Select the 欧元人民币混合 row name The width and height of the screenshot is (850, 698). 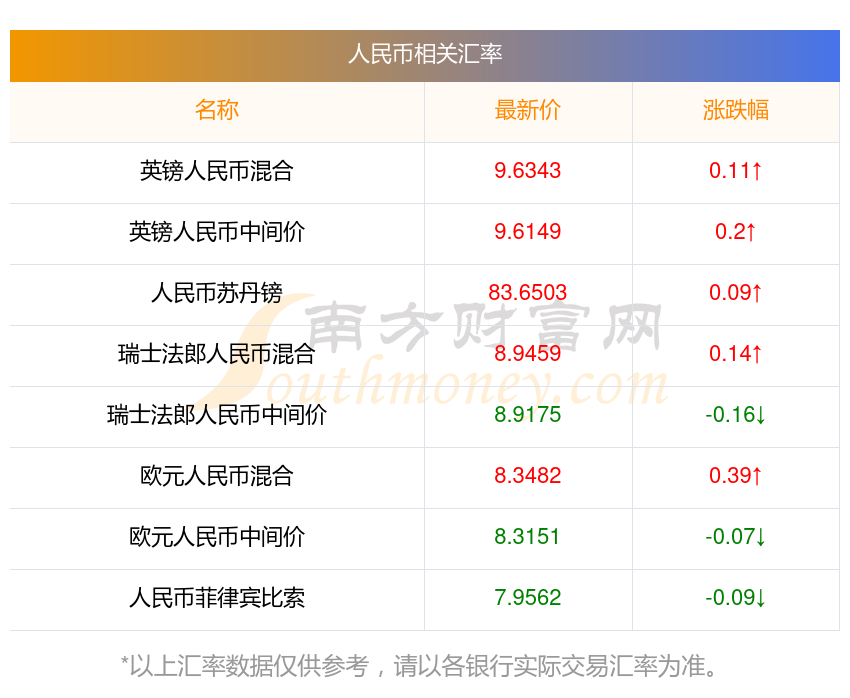[x=217, y=476]
